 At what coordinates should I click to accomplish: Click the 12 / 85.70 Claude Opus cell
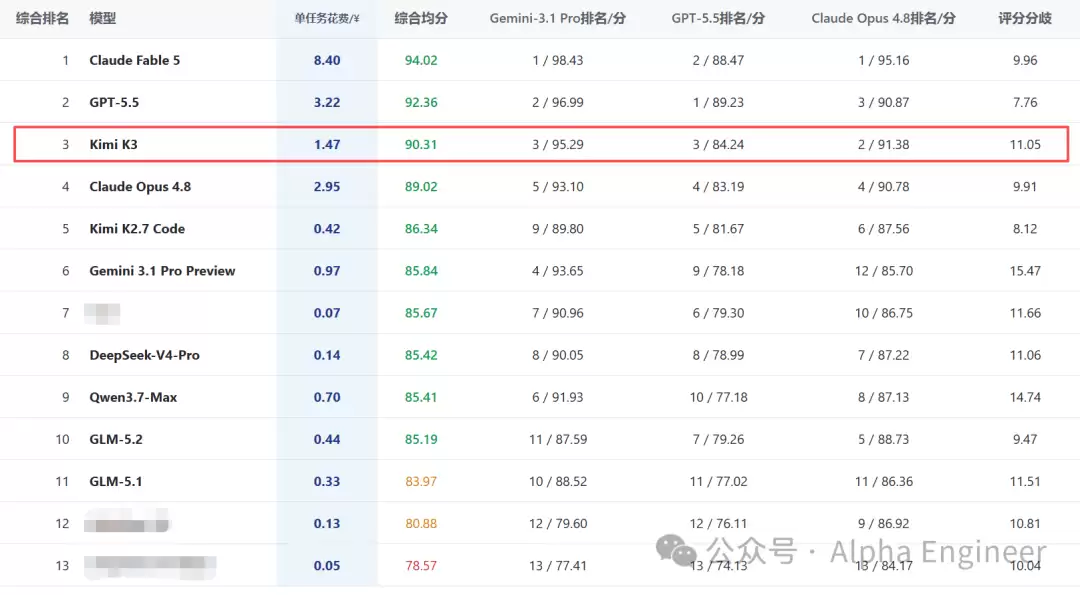coord(883,271)
